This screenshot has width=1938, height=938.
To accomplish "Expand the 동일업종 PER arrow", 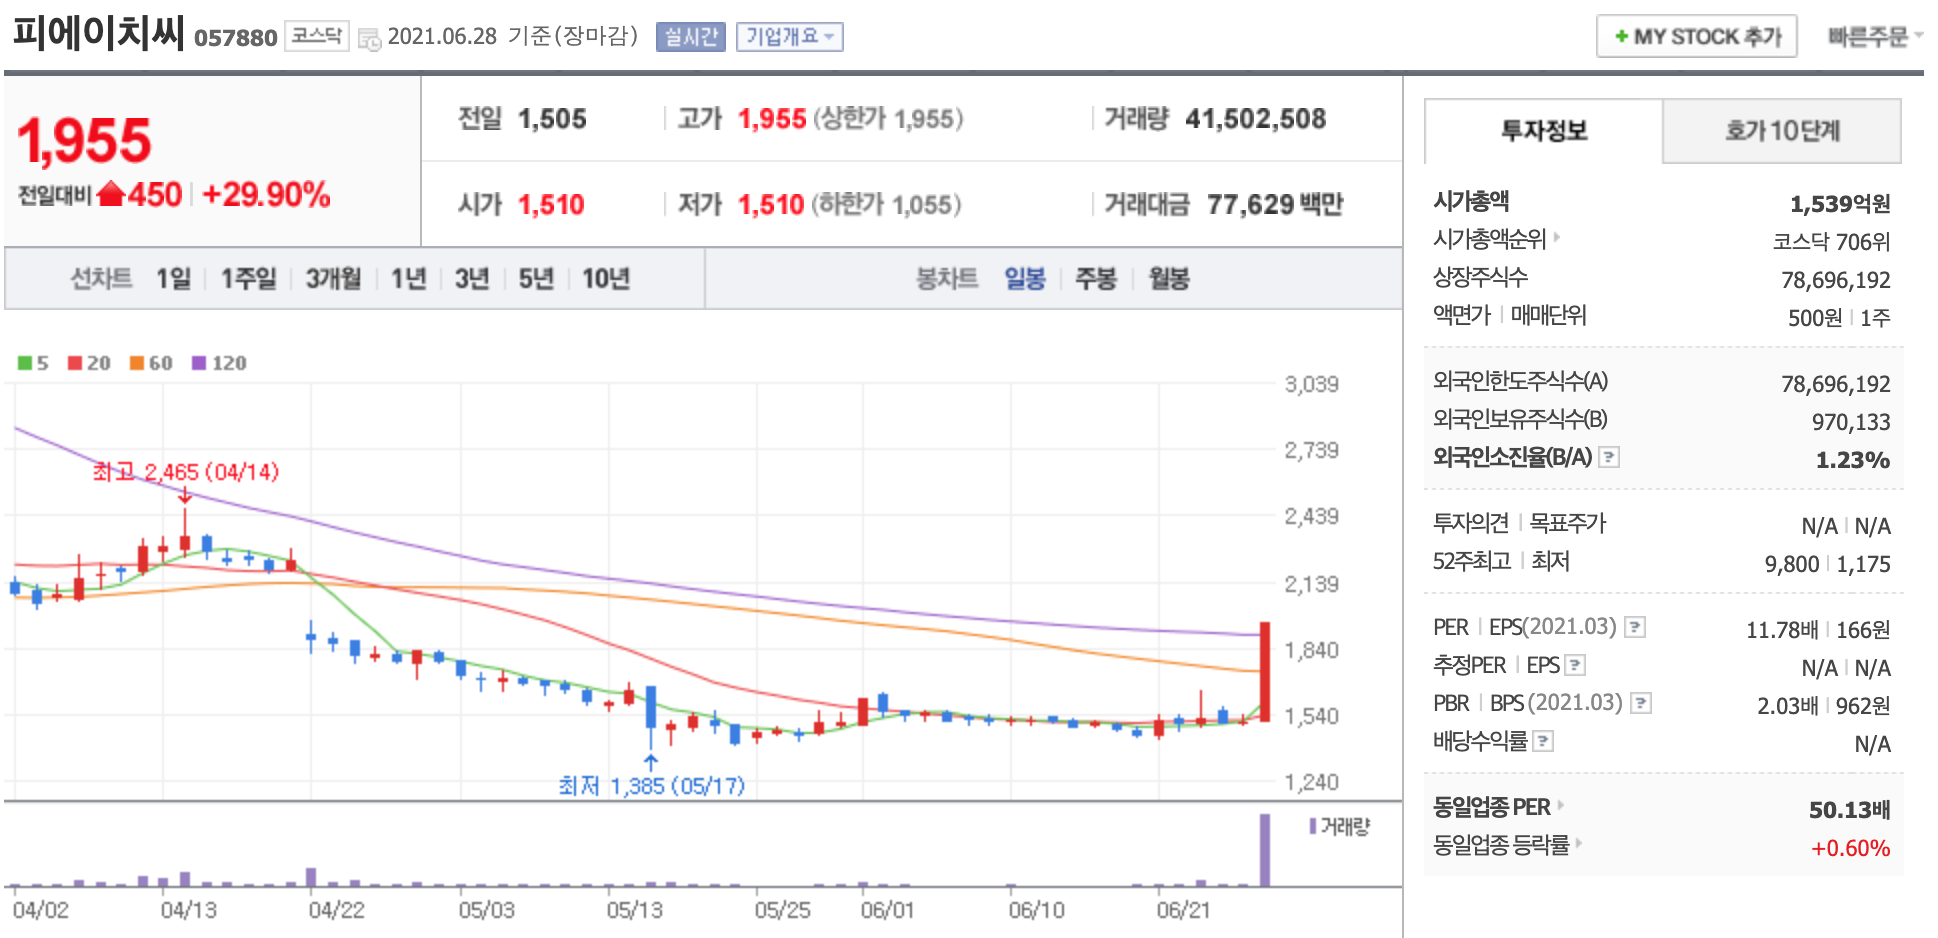I will pyautogui.click(x=1560, y=805).
